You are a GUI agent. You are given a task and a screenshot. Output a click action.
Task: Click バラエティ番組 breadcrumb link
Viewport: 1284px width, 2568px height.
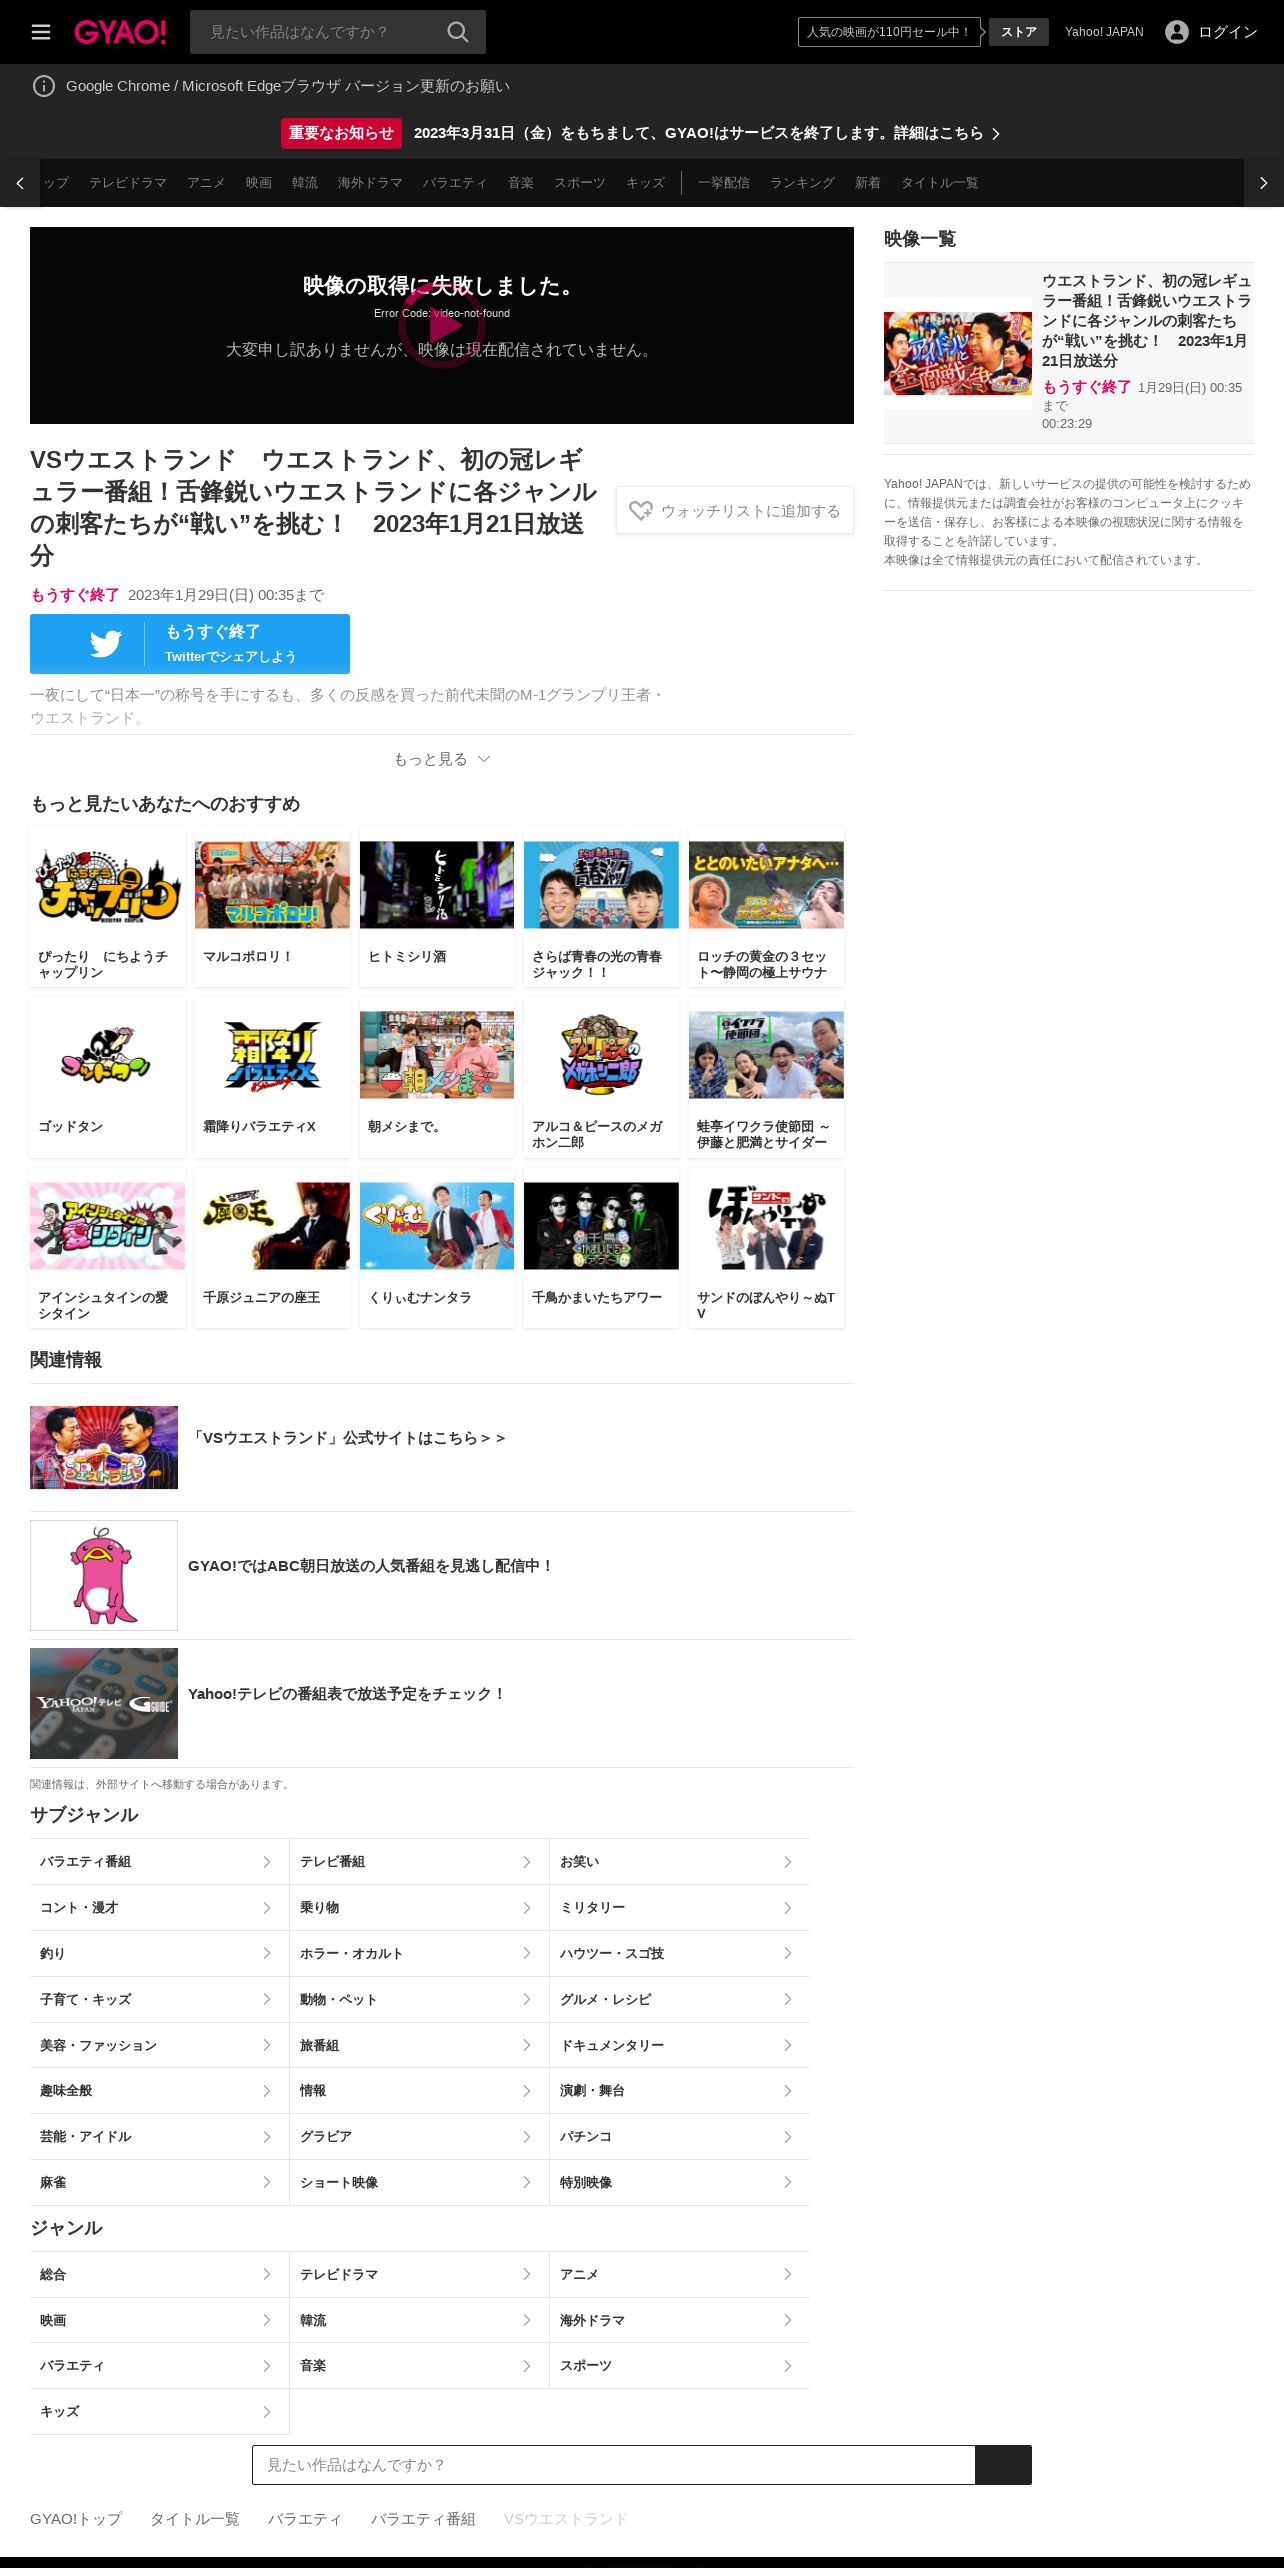423,2519
